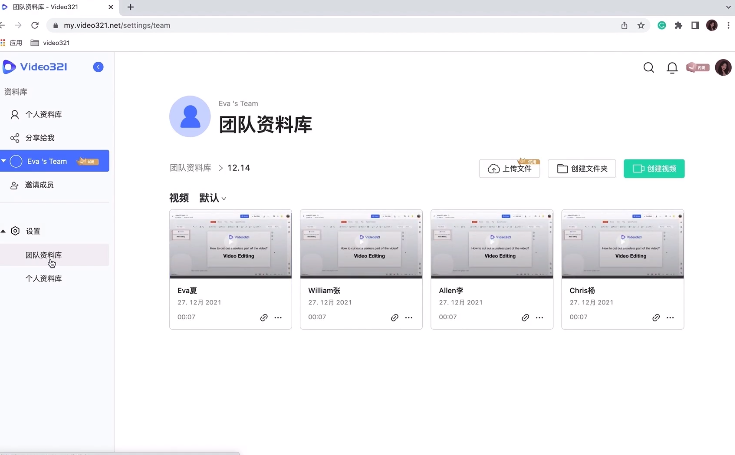Screen dimensions: 735x455
Task: Go to 团队资料库 breadcrumb
Action: pyautogui.click(x=190, y=168)
